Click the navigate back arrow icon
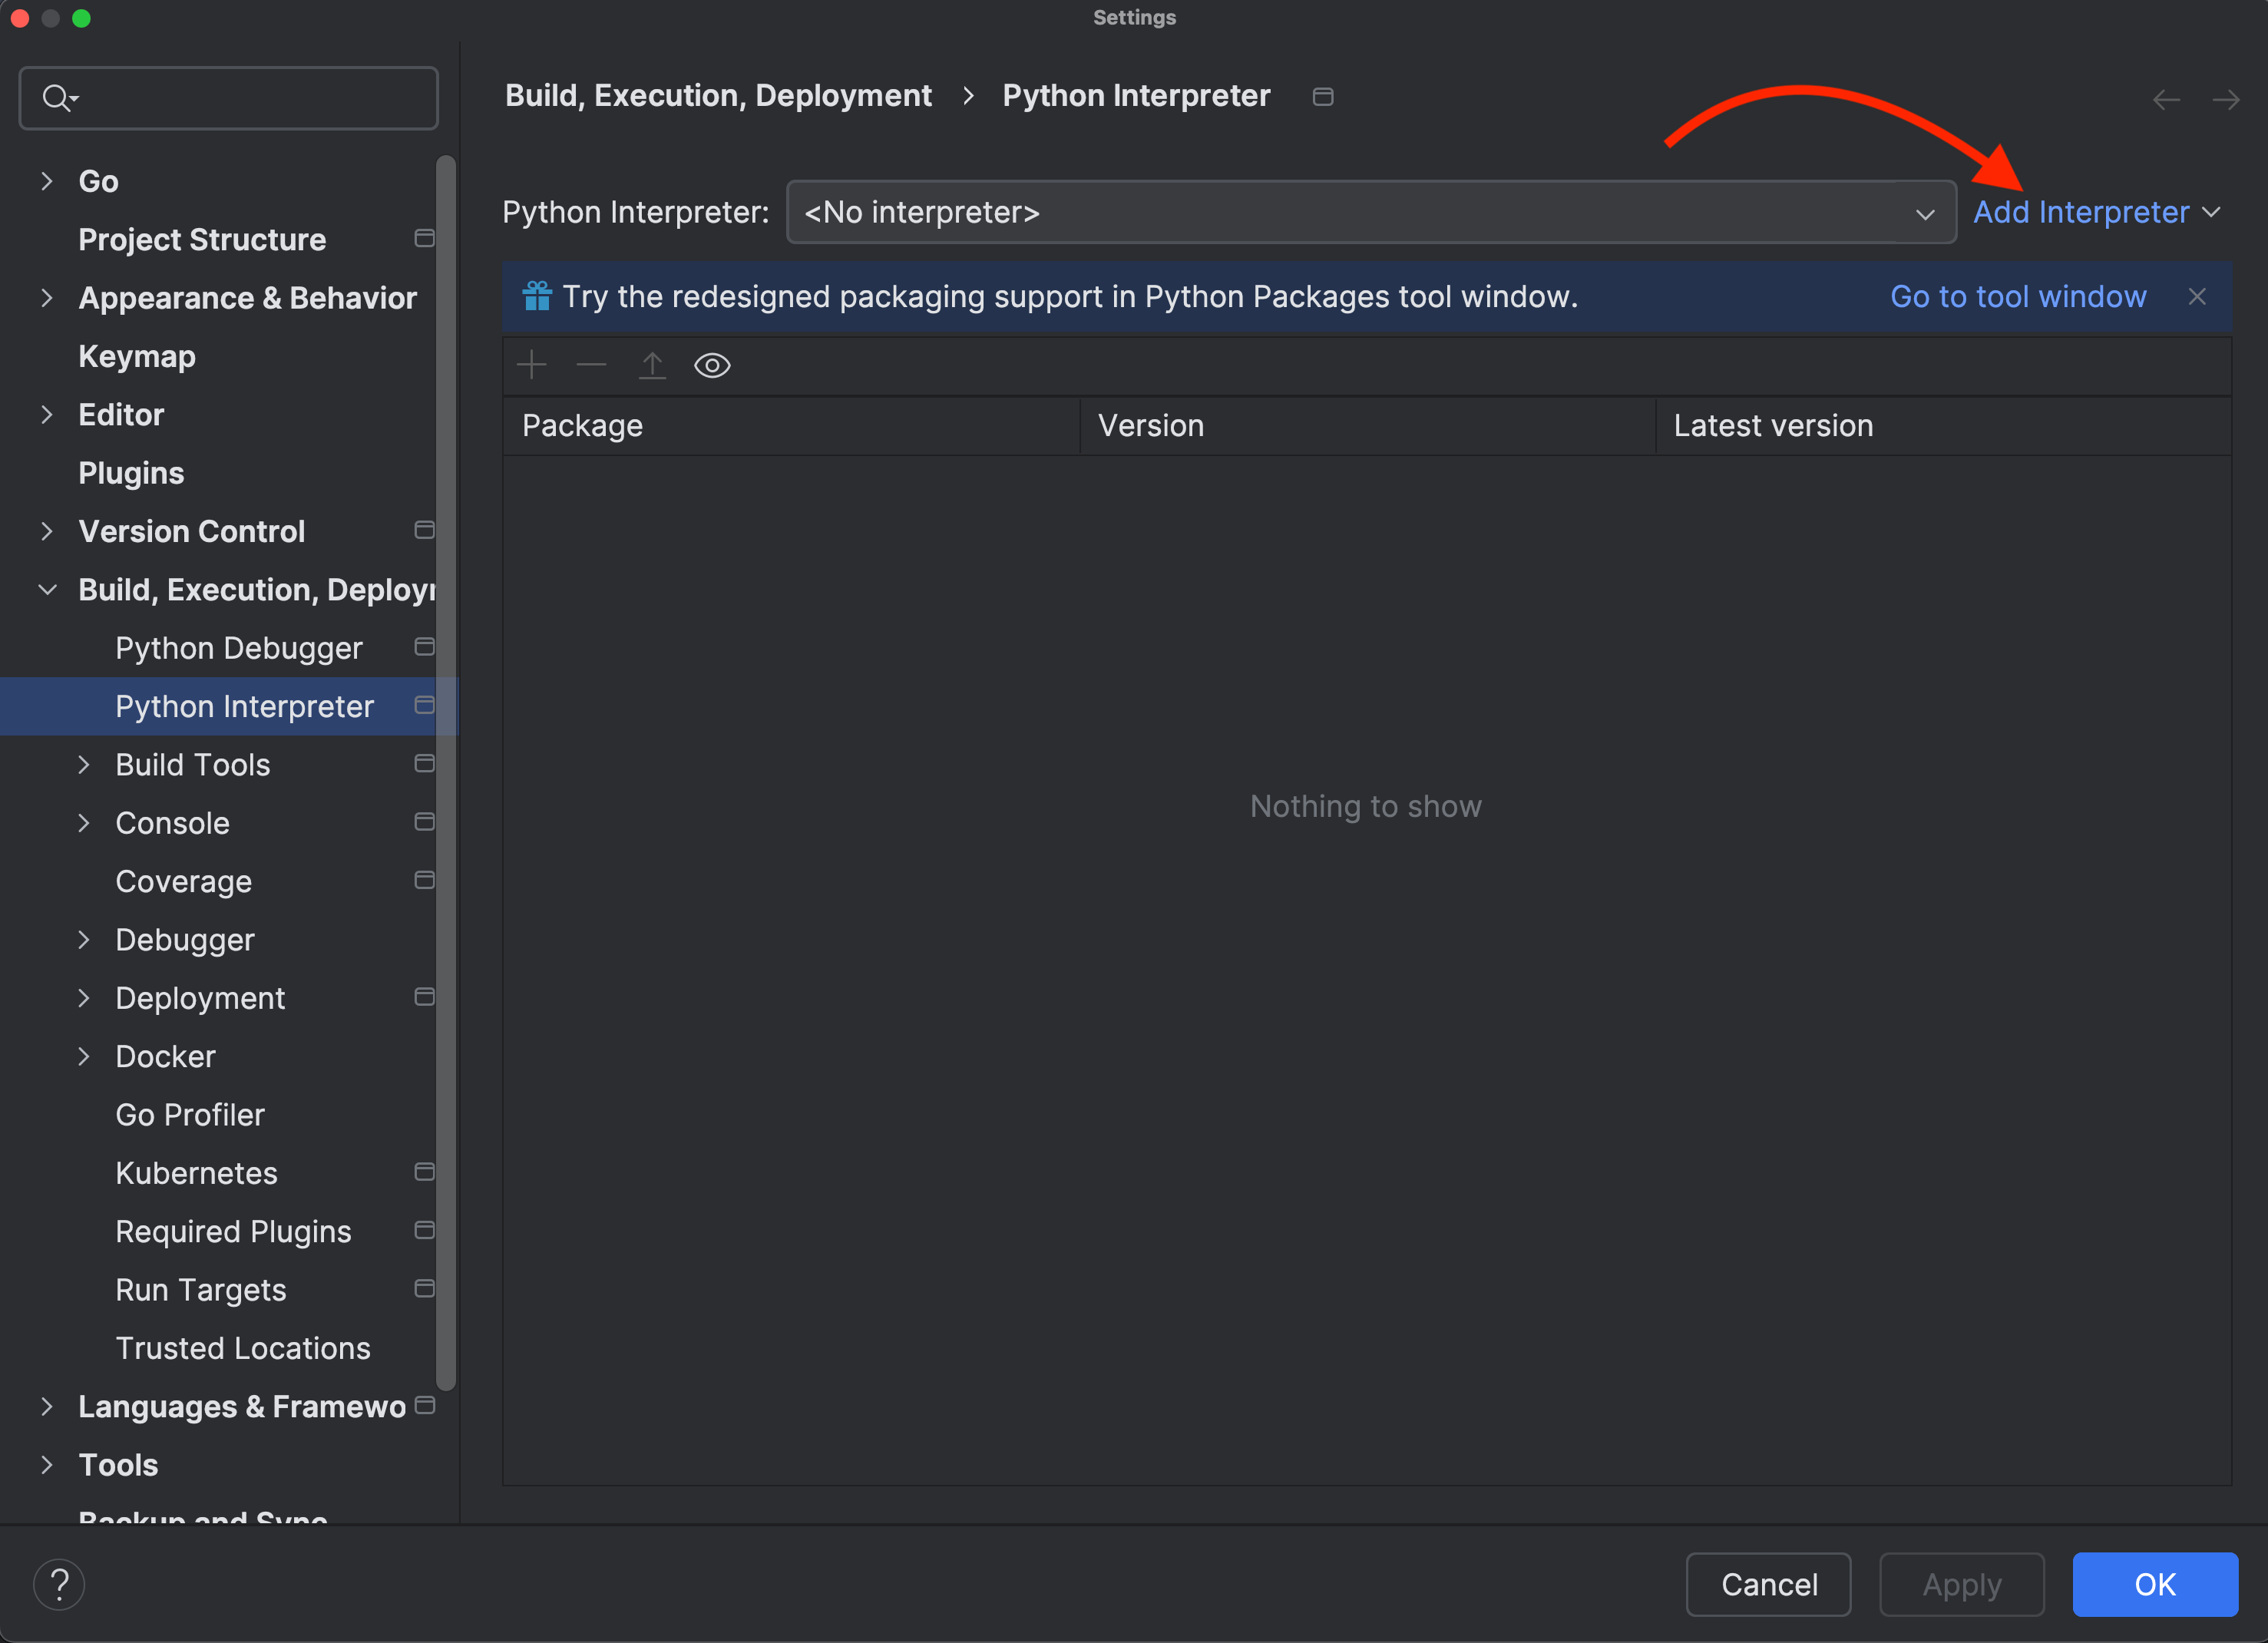 [x=2166, y=99]
